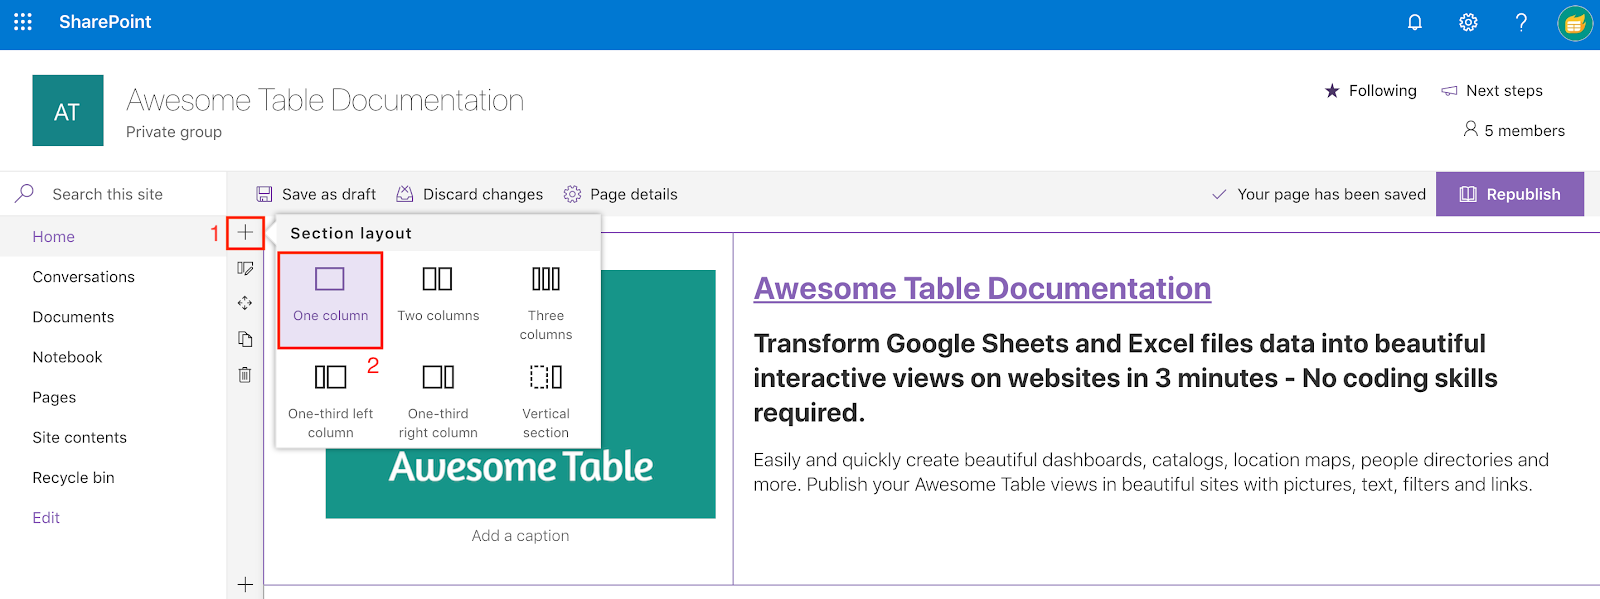
Task: Click the add section plus icon
Action: click(245, 233)
